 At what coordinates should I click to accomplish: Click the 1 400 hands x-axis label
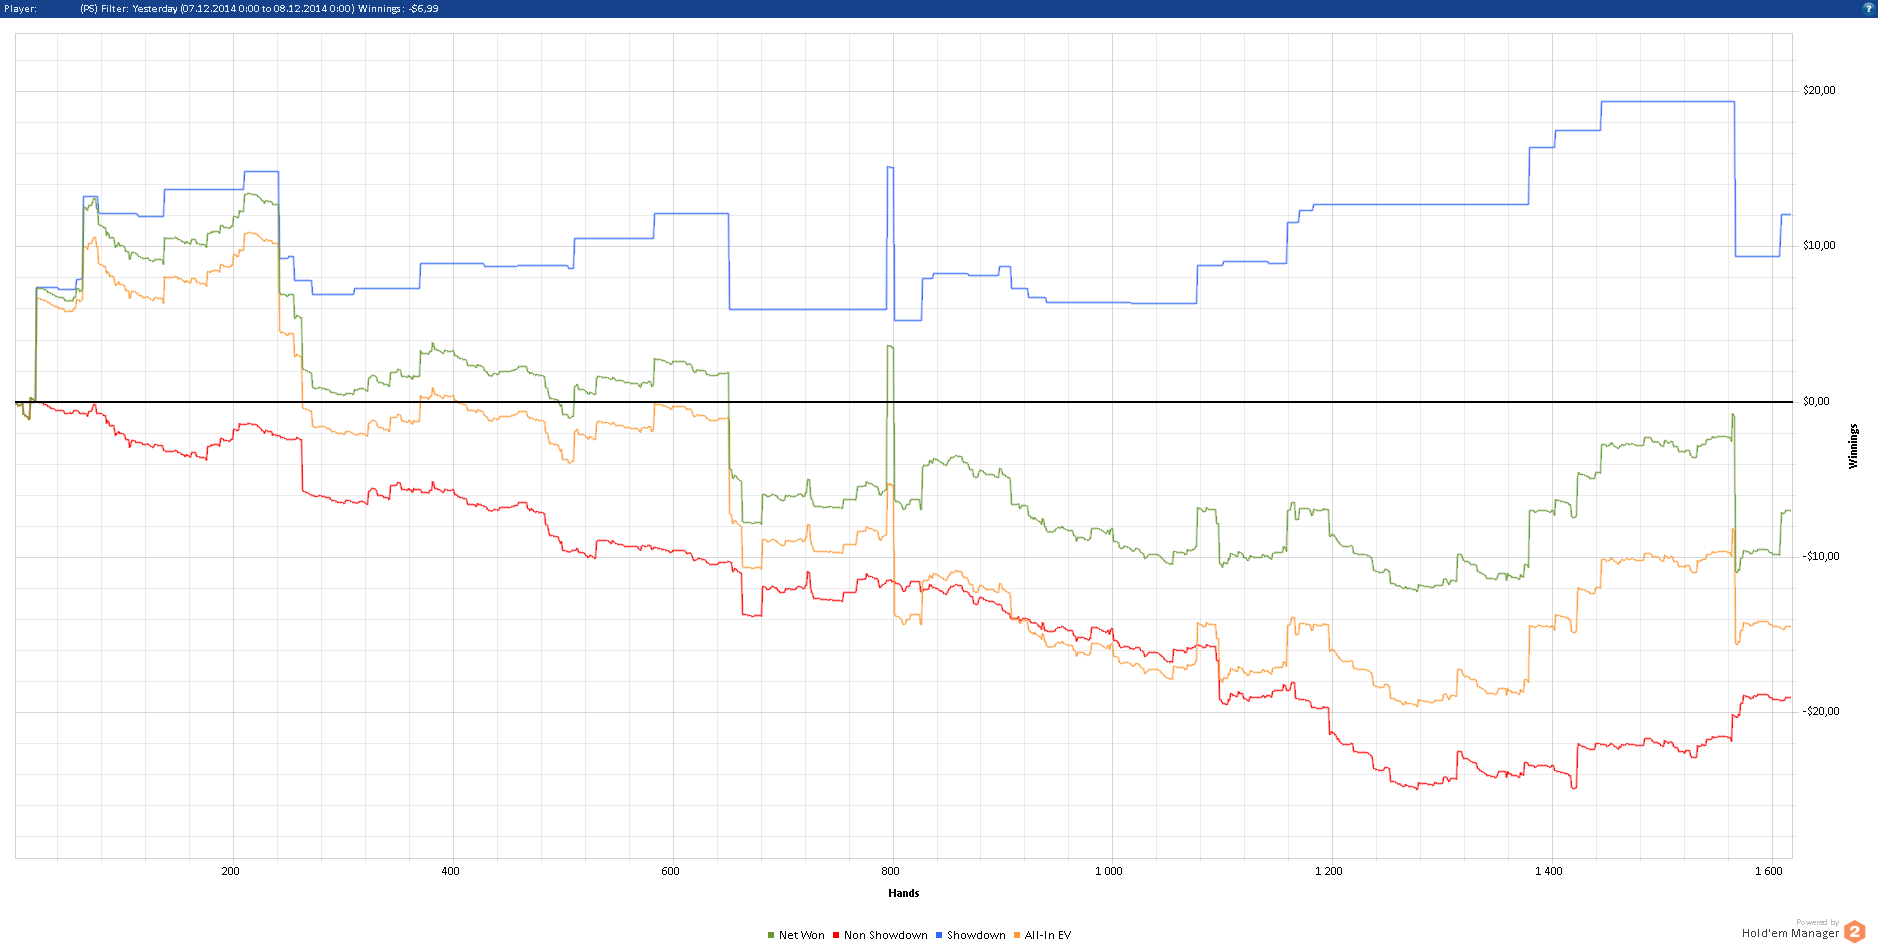[x=1549, y=871]
